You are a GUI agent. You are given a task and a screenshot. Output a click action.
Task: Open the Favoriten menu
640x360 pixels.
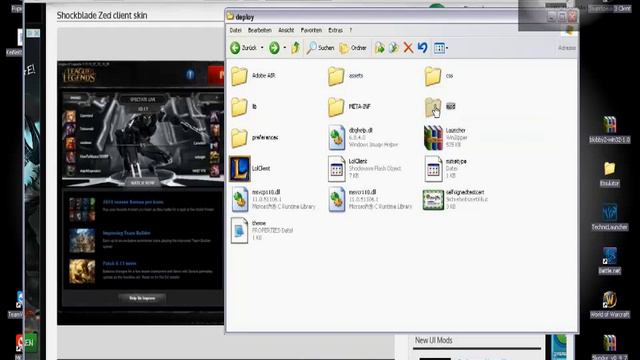(311, 30)
